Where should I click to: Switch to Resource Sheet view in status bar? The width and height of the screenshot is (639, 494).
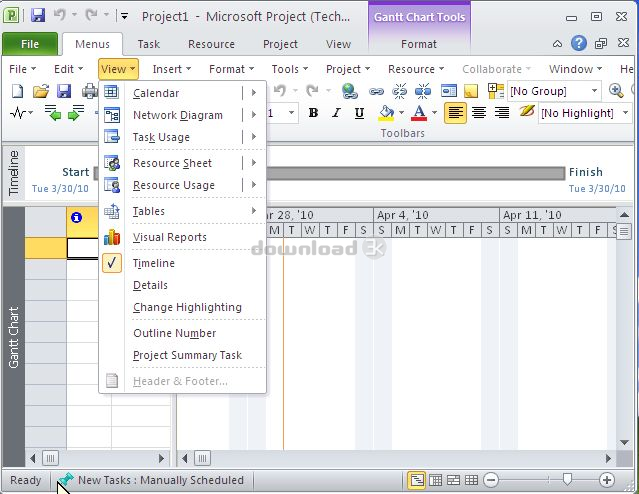point(472,480)
